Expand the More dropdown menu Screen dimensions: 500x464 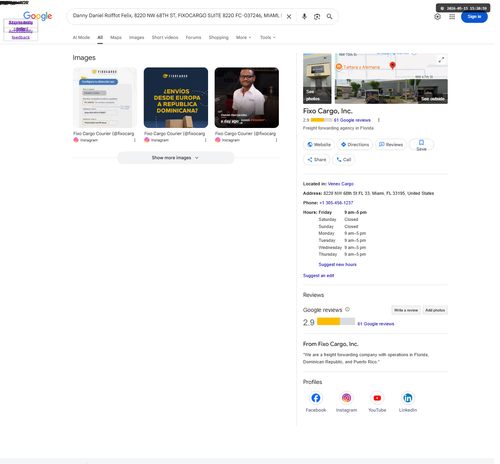click(243, 37)
